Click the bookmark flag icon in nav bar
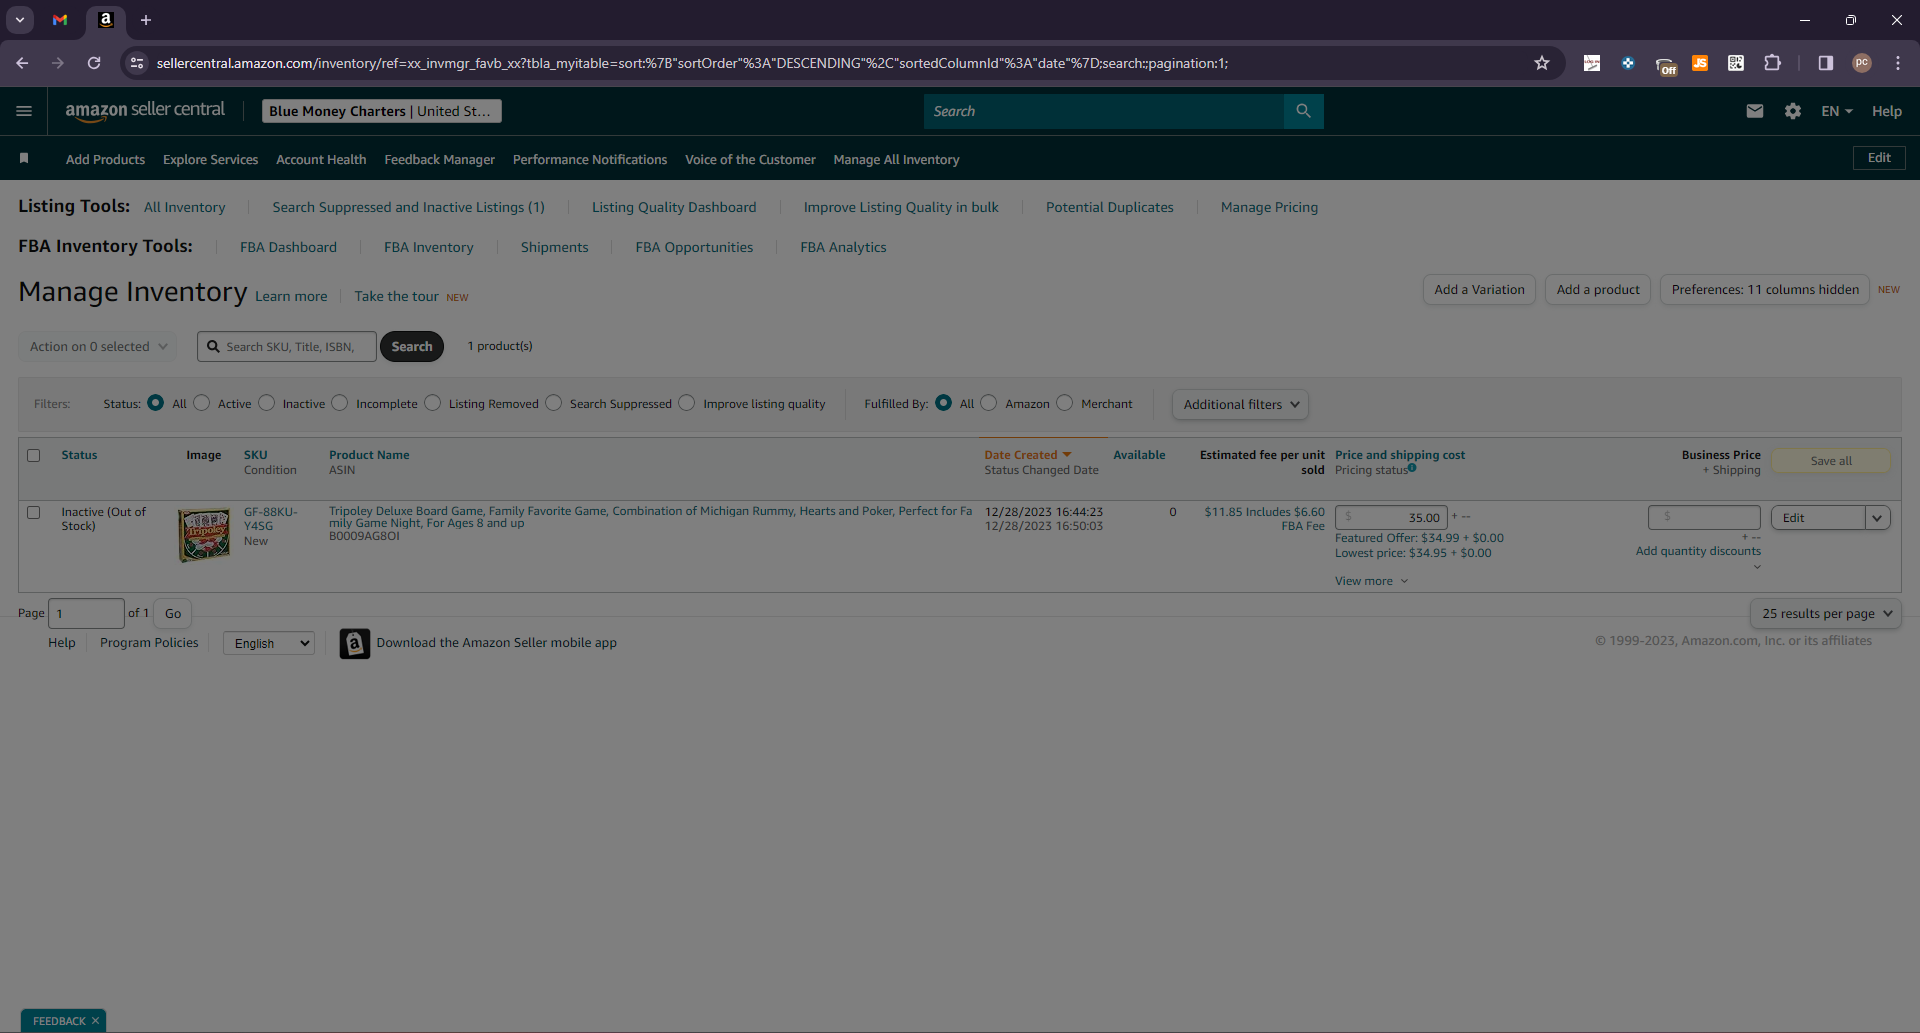The width and height of the screenshot is (1920, 1033). (x=24, y=159)
